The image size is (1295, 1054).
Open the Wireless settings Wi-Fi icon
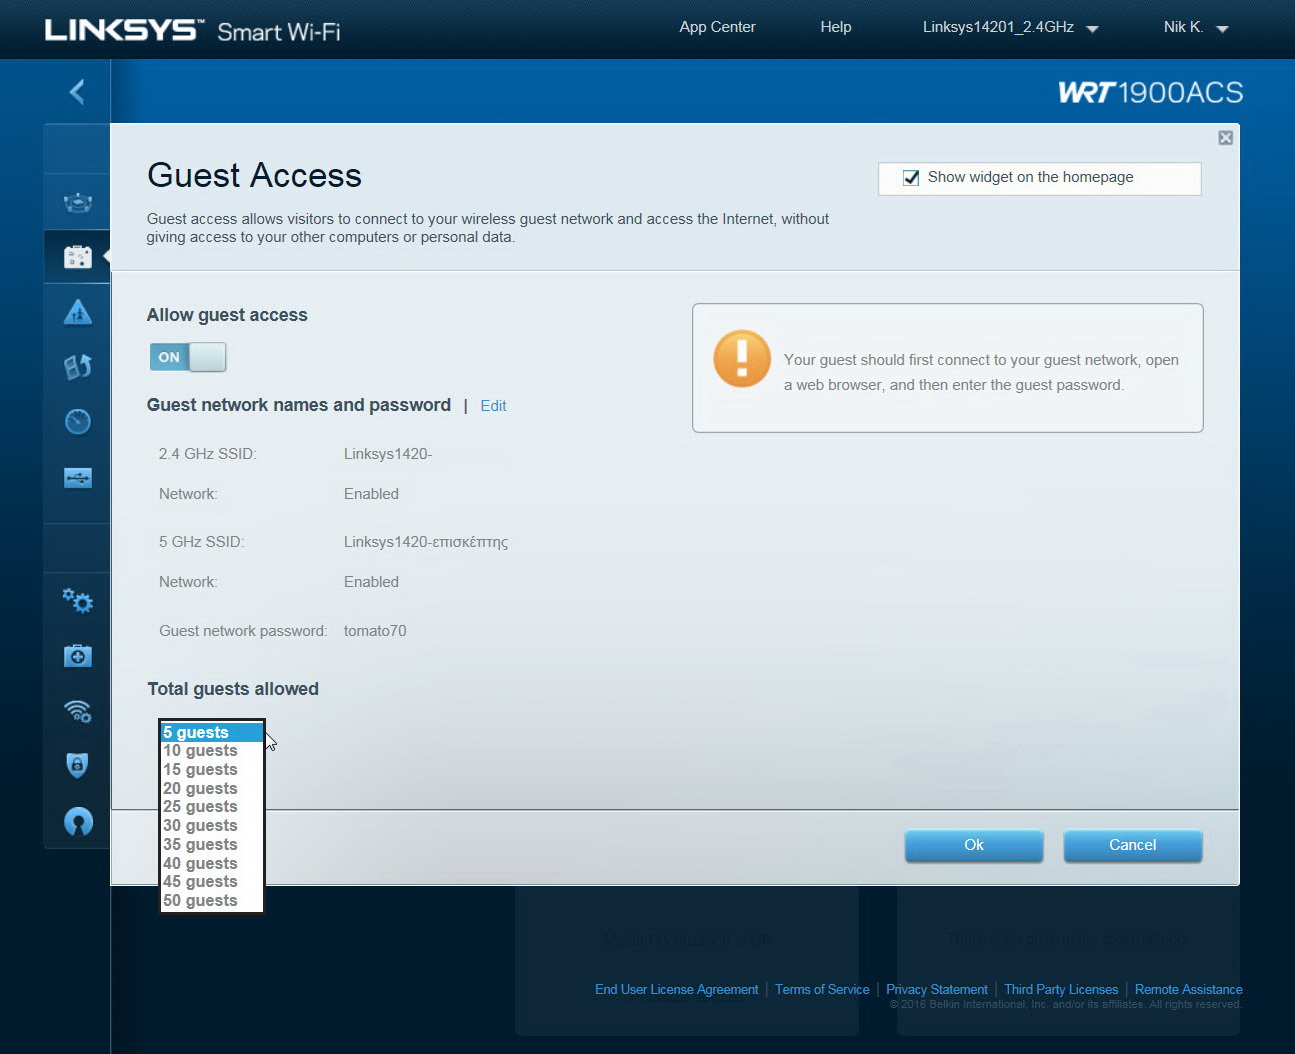tap(78, 711)
